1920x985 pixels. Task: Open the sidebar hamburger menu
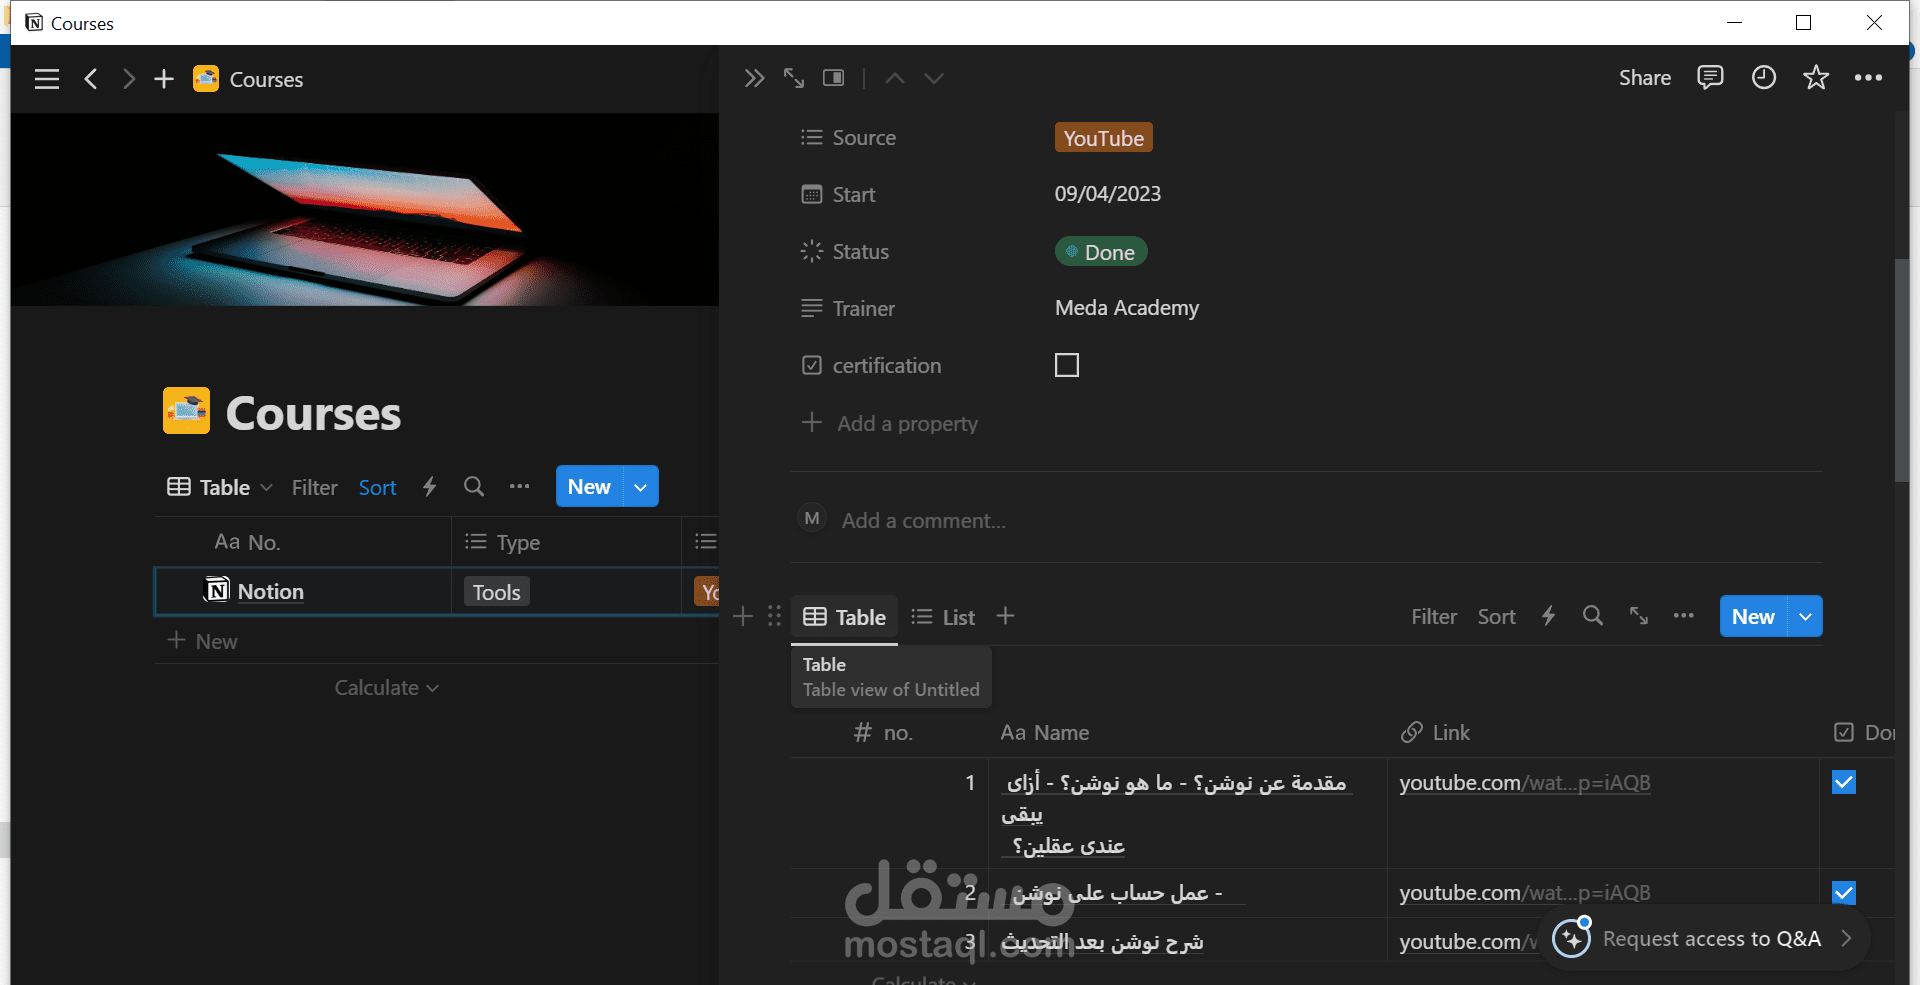tap(47, 79)
